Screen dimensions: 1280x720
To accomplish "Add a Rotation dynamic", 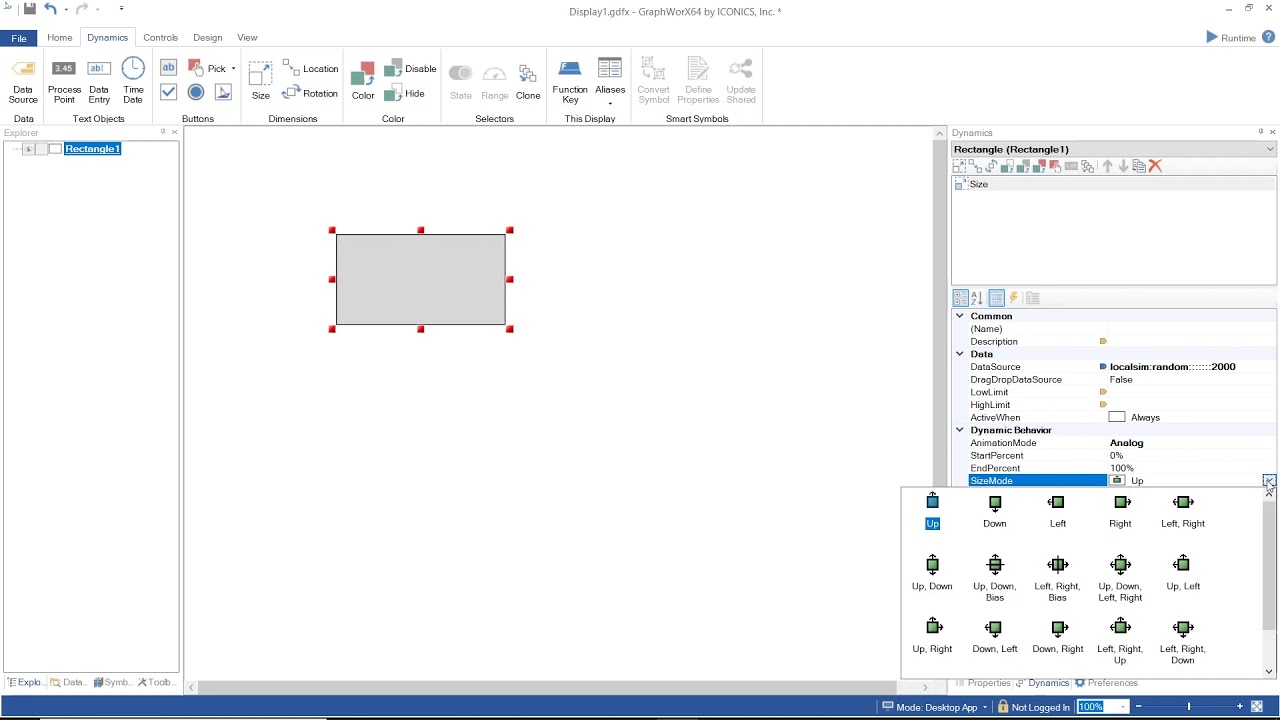I will (311, 93).
